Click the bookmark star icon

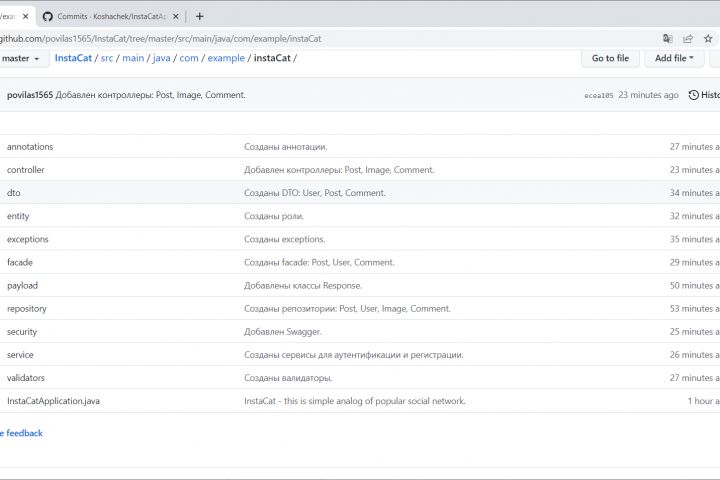pyautogui.click(x=708, y=38)
